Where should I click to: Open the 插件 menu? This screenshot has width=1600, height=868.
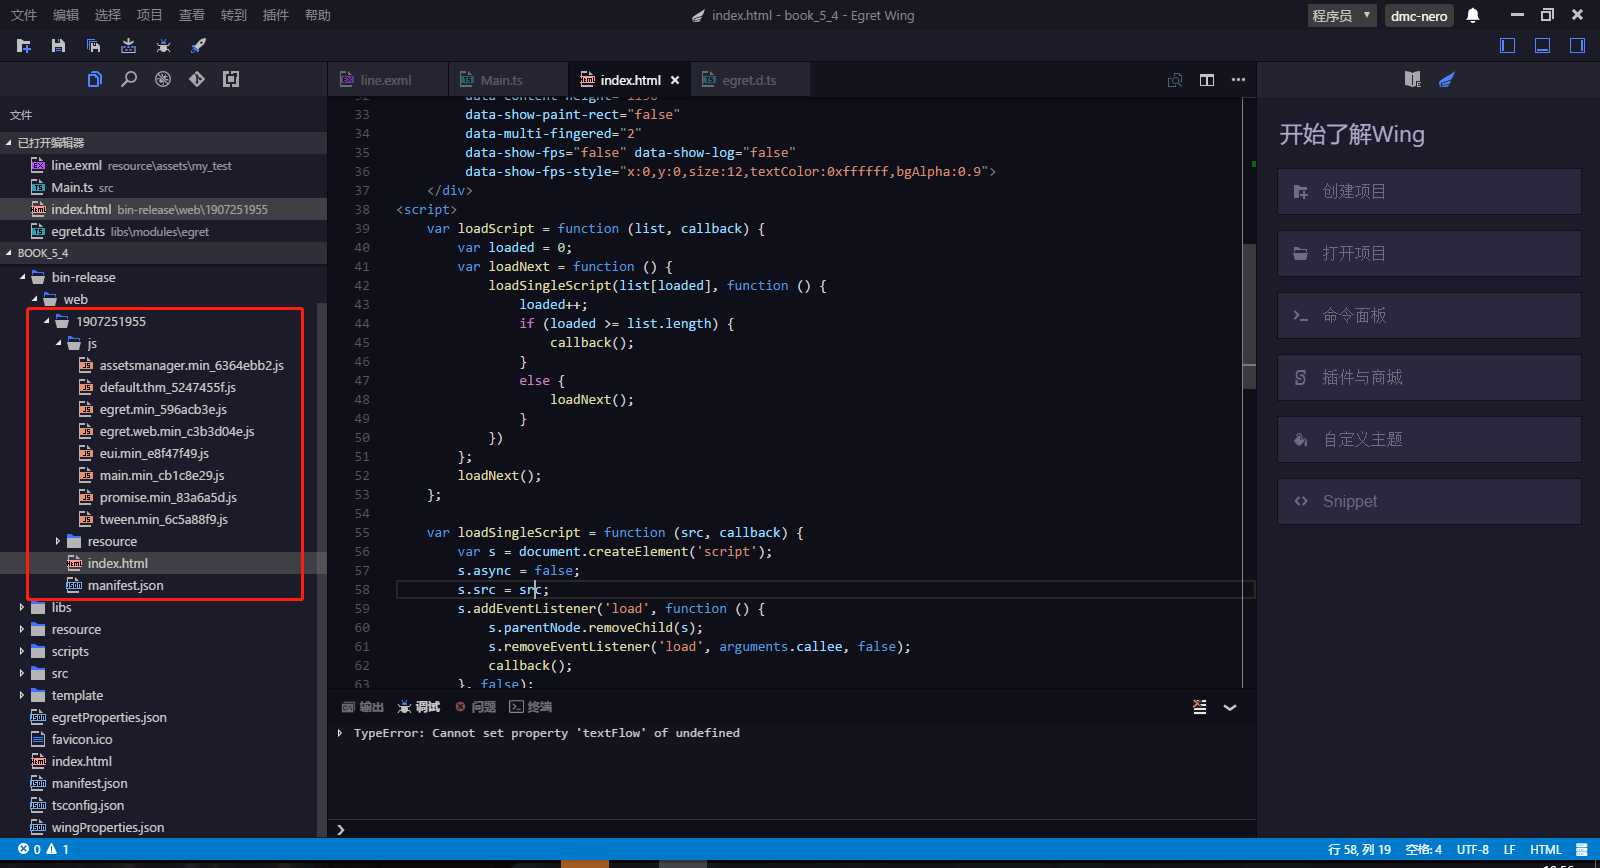point(275,15)
